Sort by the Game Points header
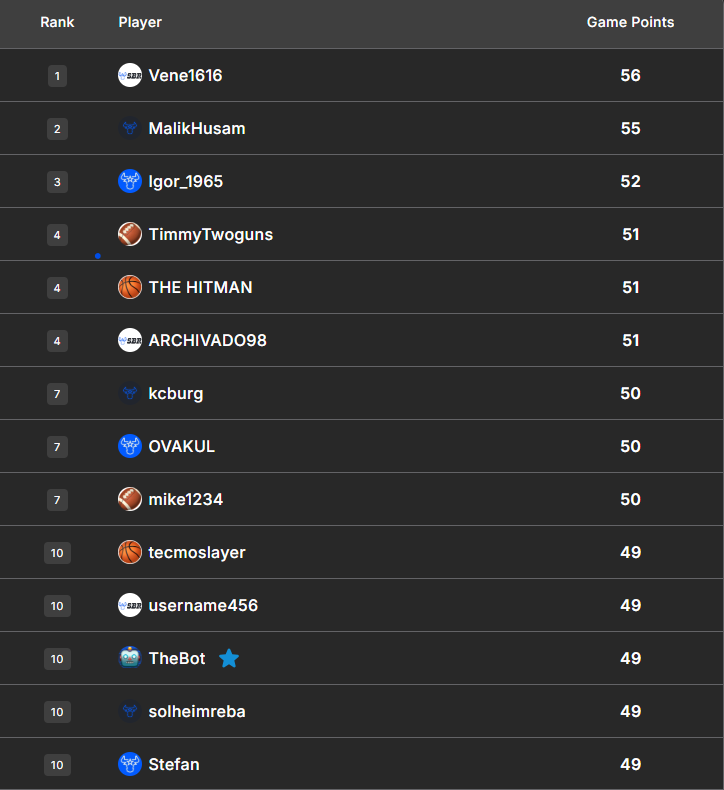 coord(630,22)
